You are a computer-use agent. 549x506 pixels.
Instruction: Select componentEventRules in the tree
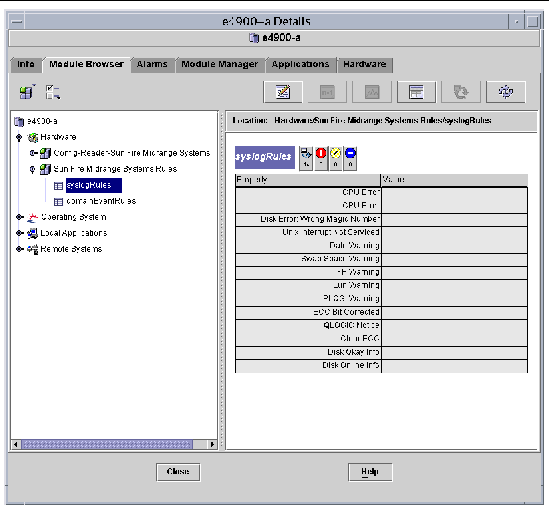point(101,201)
